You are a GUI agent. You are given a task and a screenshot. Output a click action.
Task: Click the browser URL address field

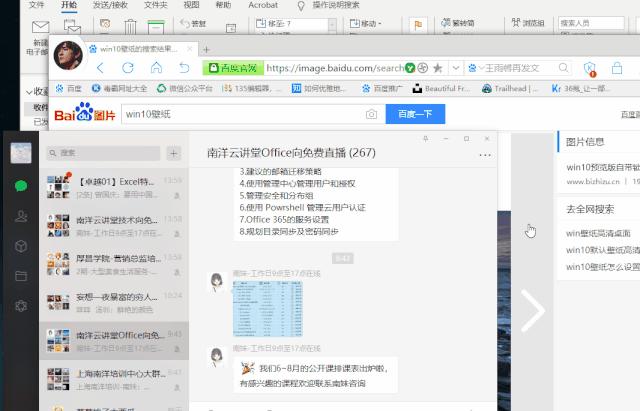(335, 68)
